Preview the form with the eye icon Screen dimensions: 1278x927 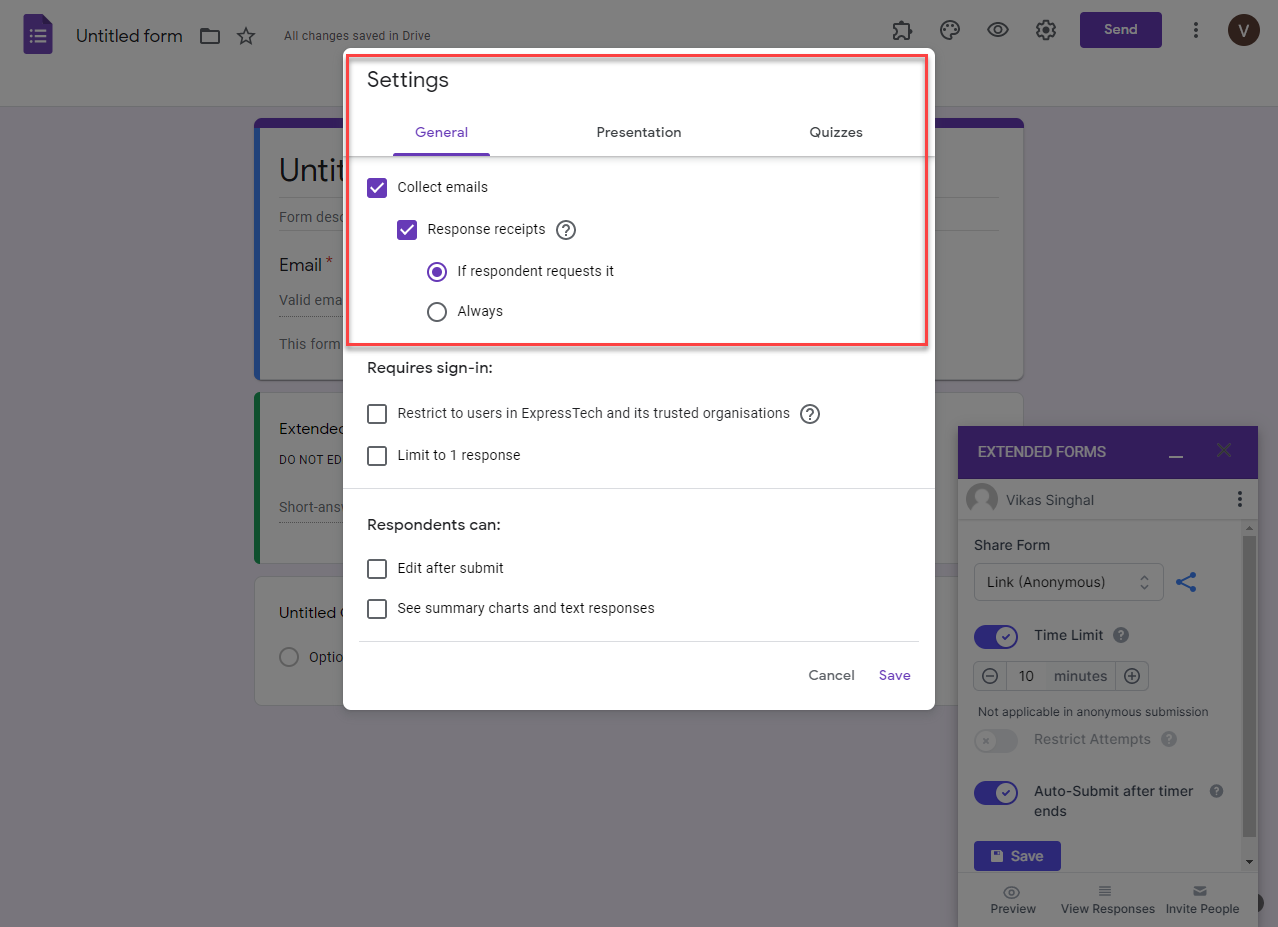pyautogui.click(x=997, y=30)
